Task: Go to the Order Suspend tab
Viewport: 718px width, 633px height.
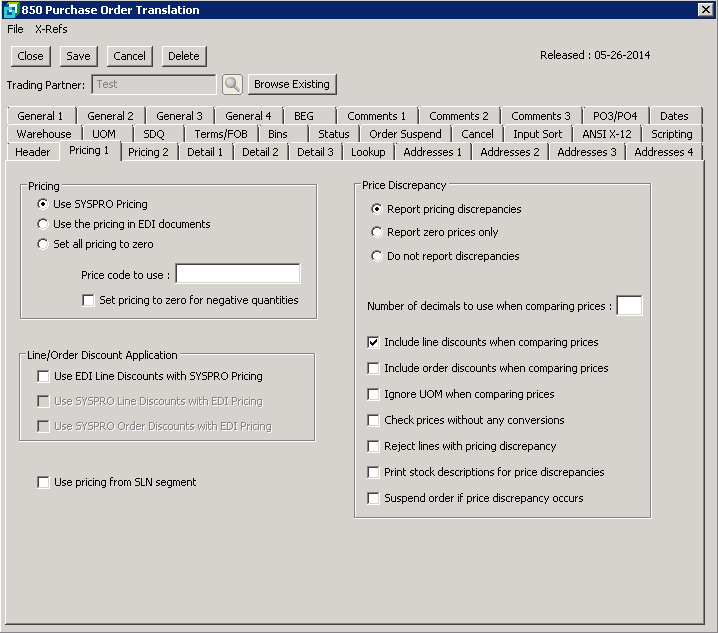Action: pos(405,134)
